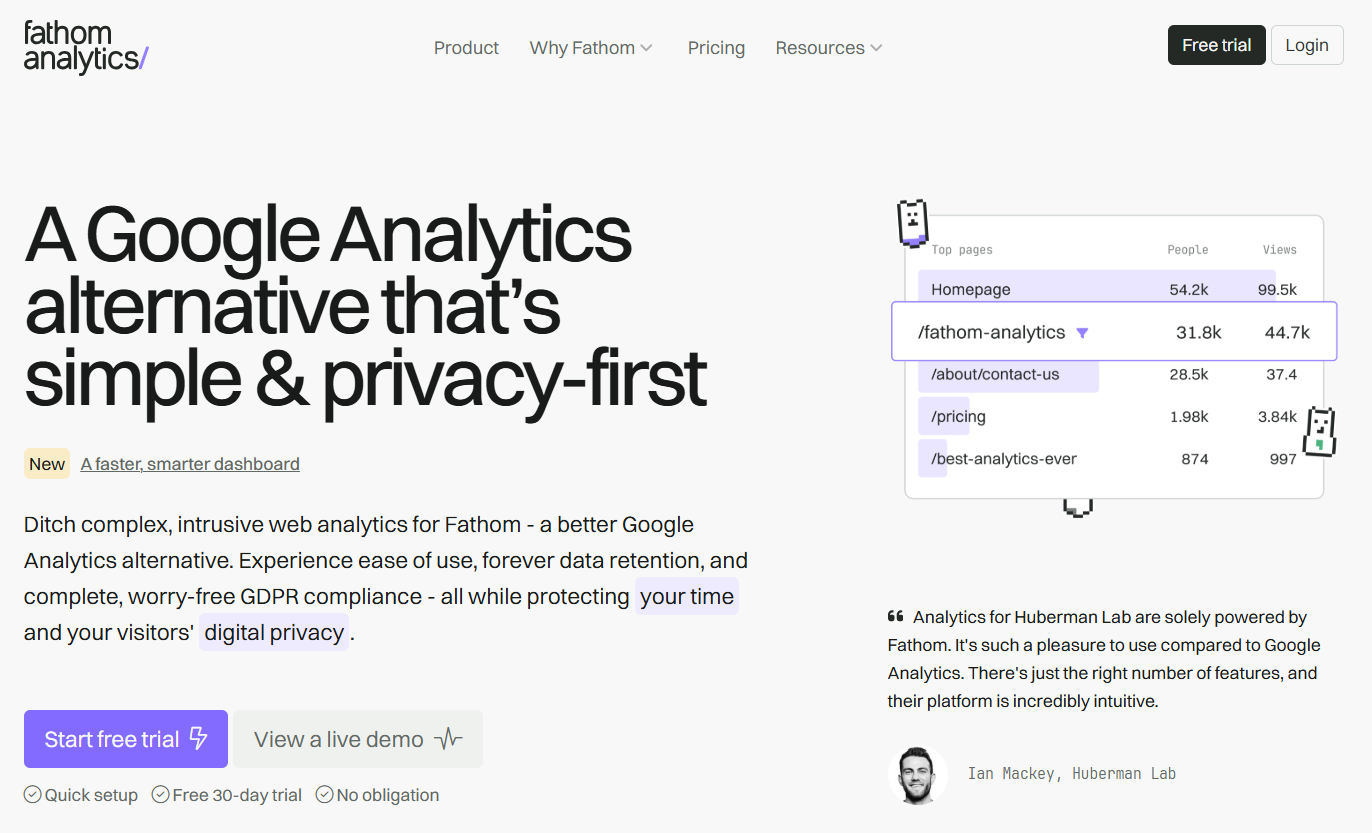Follow the 'A faster, smarter dashboard' link

point(190,463)
